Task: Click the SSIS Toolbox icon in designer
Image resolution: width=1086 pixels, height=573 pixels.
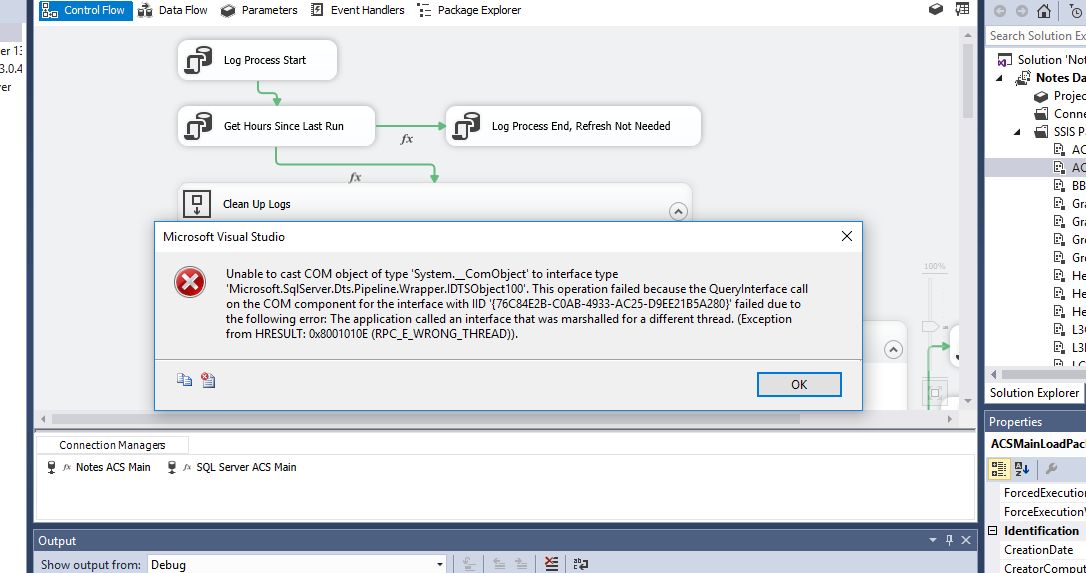Action: point(936,10)
